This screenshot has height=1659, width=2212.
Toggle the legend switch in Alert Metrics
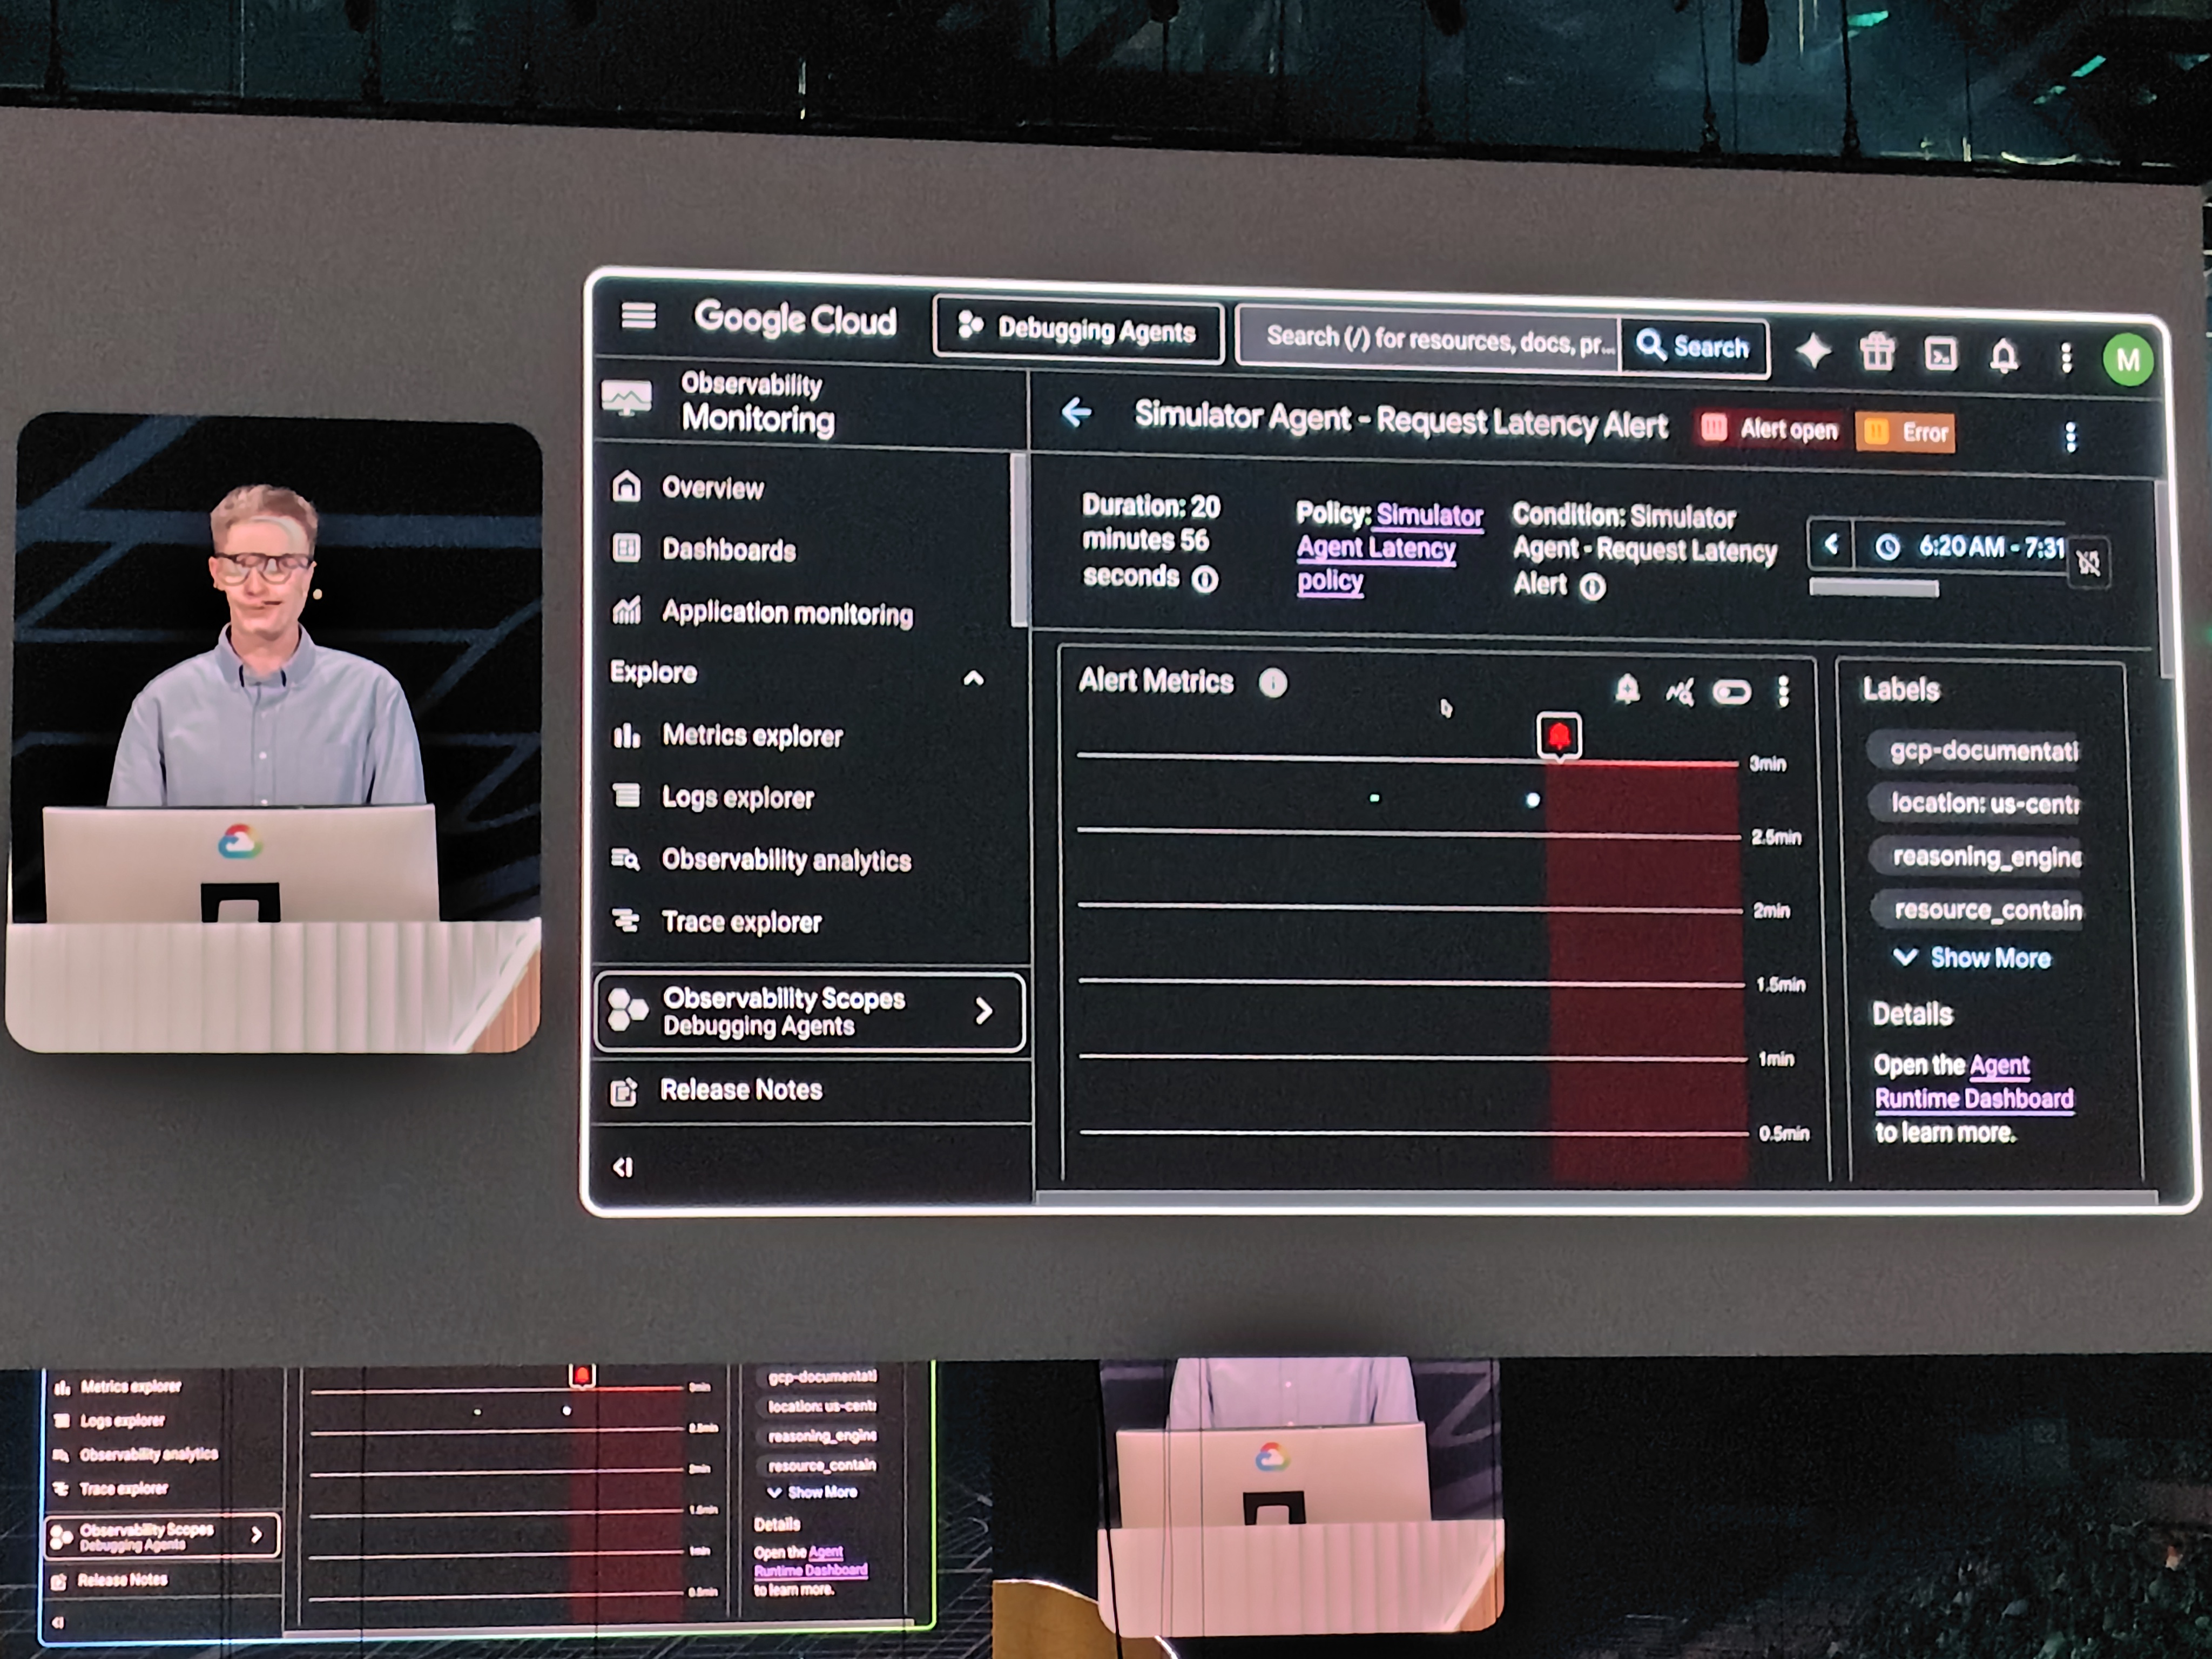pos(1731,692)
